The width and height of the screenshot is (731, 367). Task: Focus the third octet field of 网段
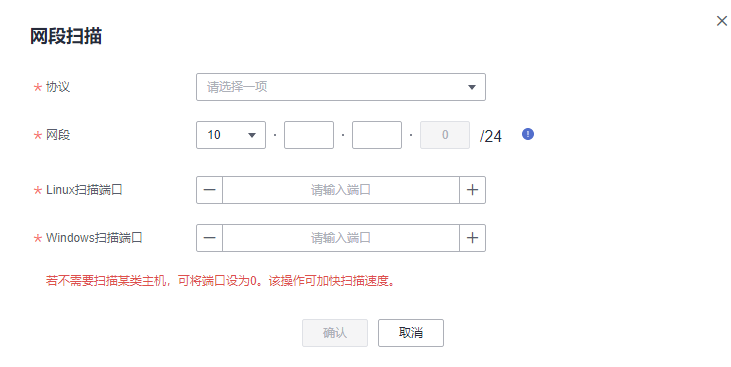(x=377, y=135)
